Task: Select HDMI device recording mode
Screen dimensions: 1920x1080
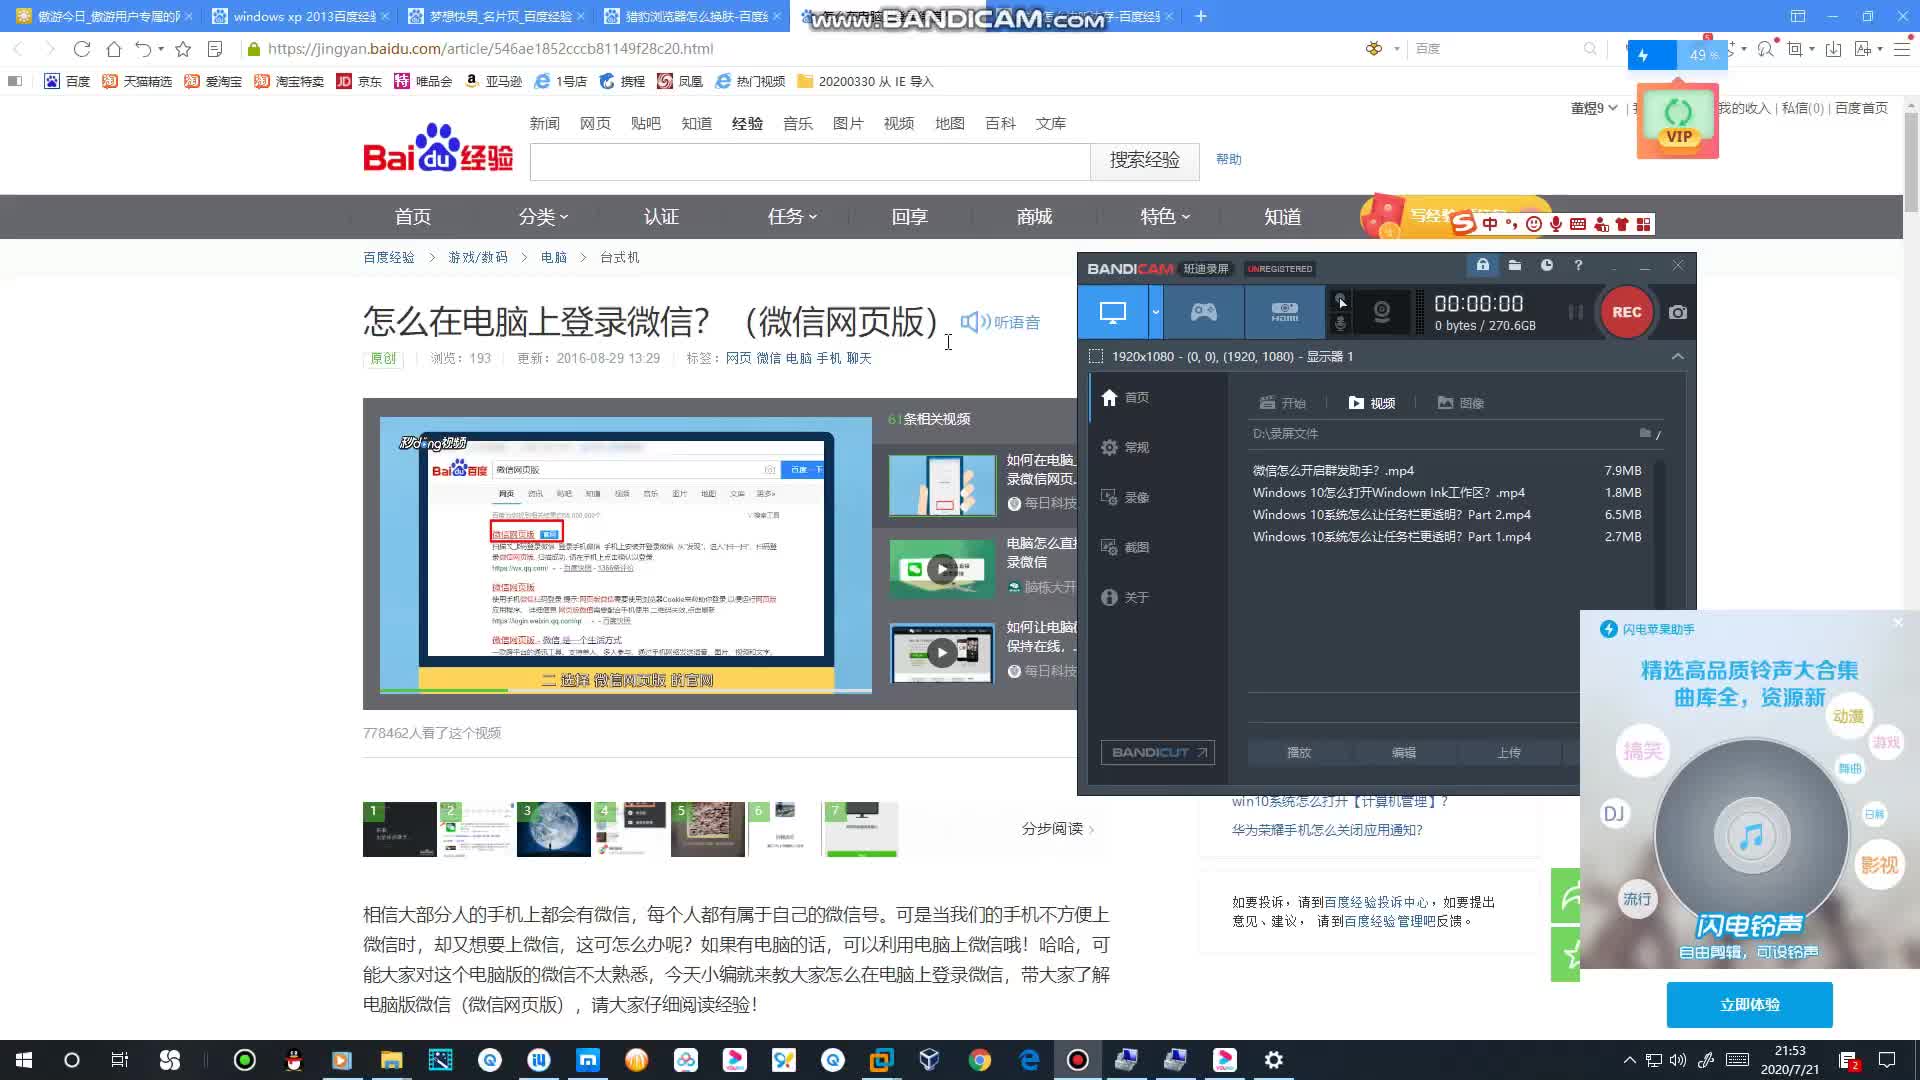Action: (1284, 312)
